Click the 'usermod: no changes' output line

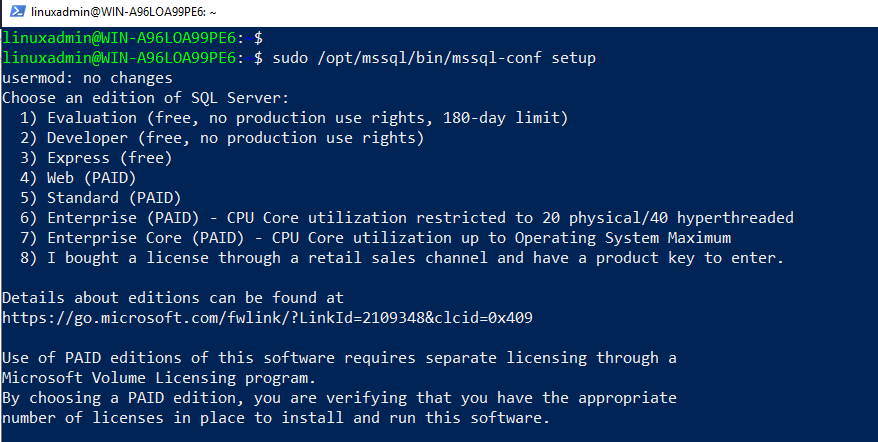[87, 78]
